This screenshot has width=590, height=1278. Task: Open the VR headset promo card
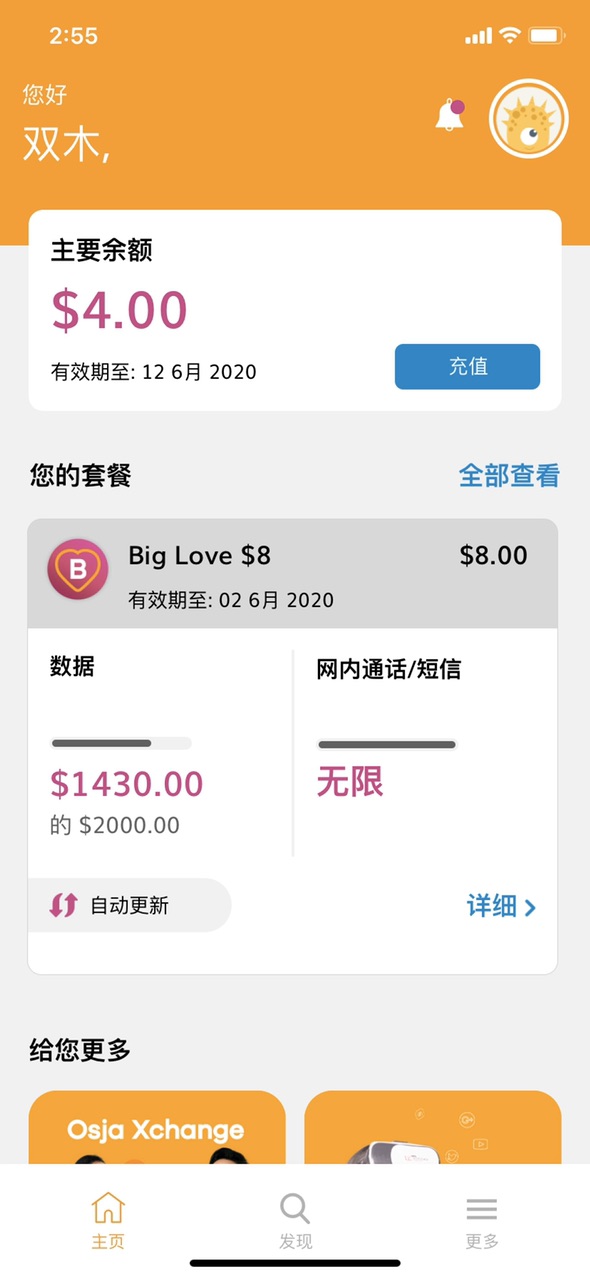tap(433, 1127)
